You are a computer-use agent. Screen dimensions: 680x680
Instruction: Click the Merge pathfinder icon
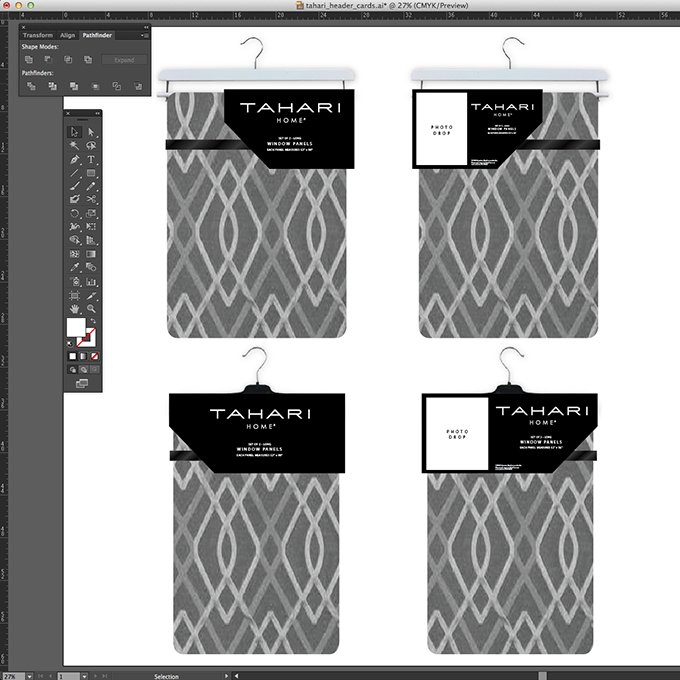tap(74, 86)
